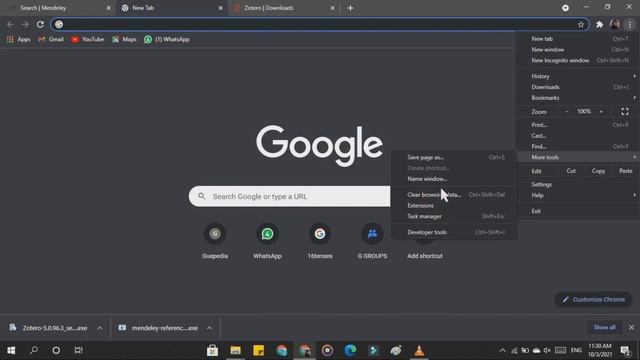This screenshot has height=360, width=640.
Task: Select Save page as option
Action: pos(454,158)
